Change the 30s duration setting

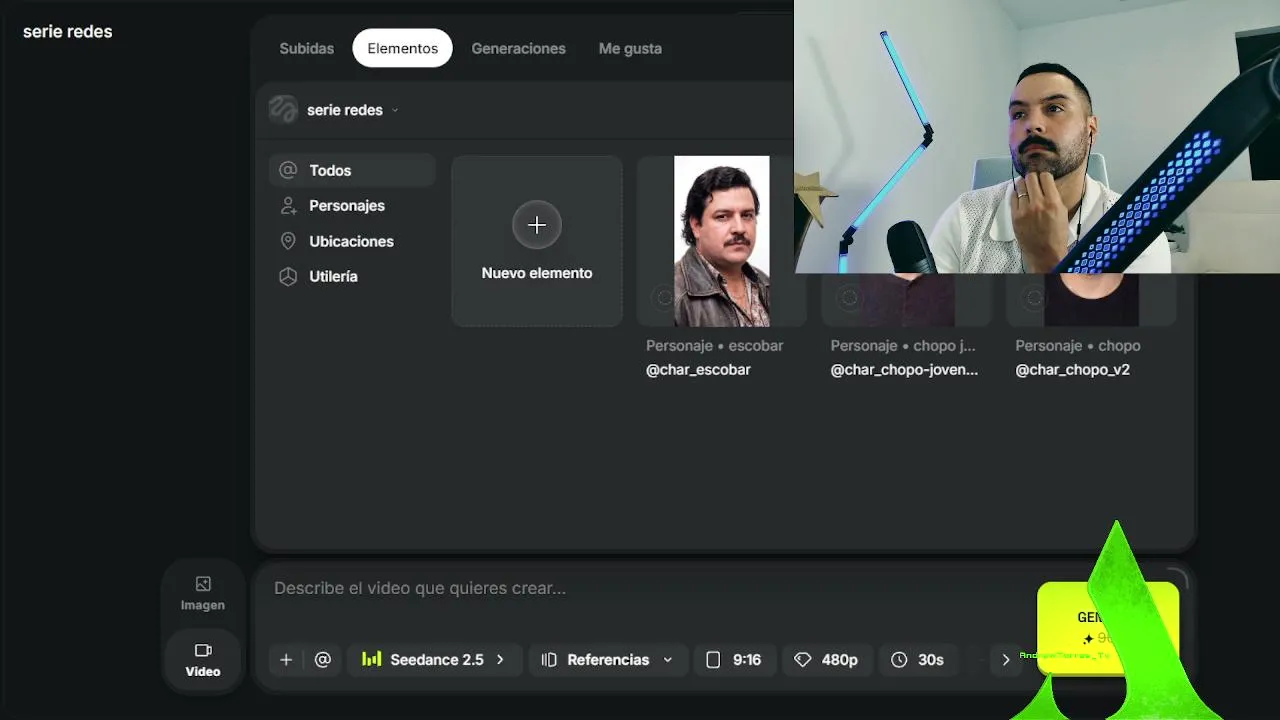pos(918,660)
